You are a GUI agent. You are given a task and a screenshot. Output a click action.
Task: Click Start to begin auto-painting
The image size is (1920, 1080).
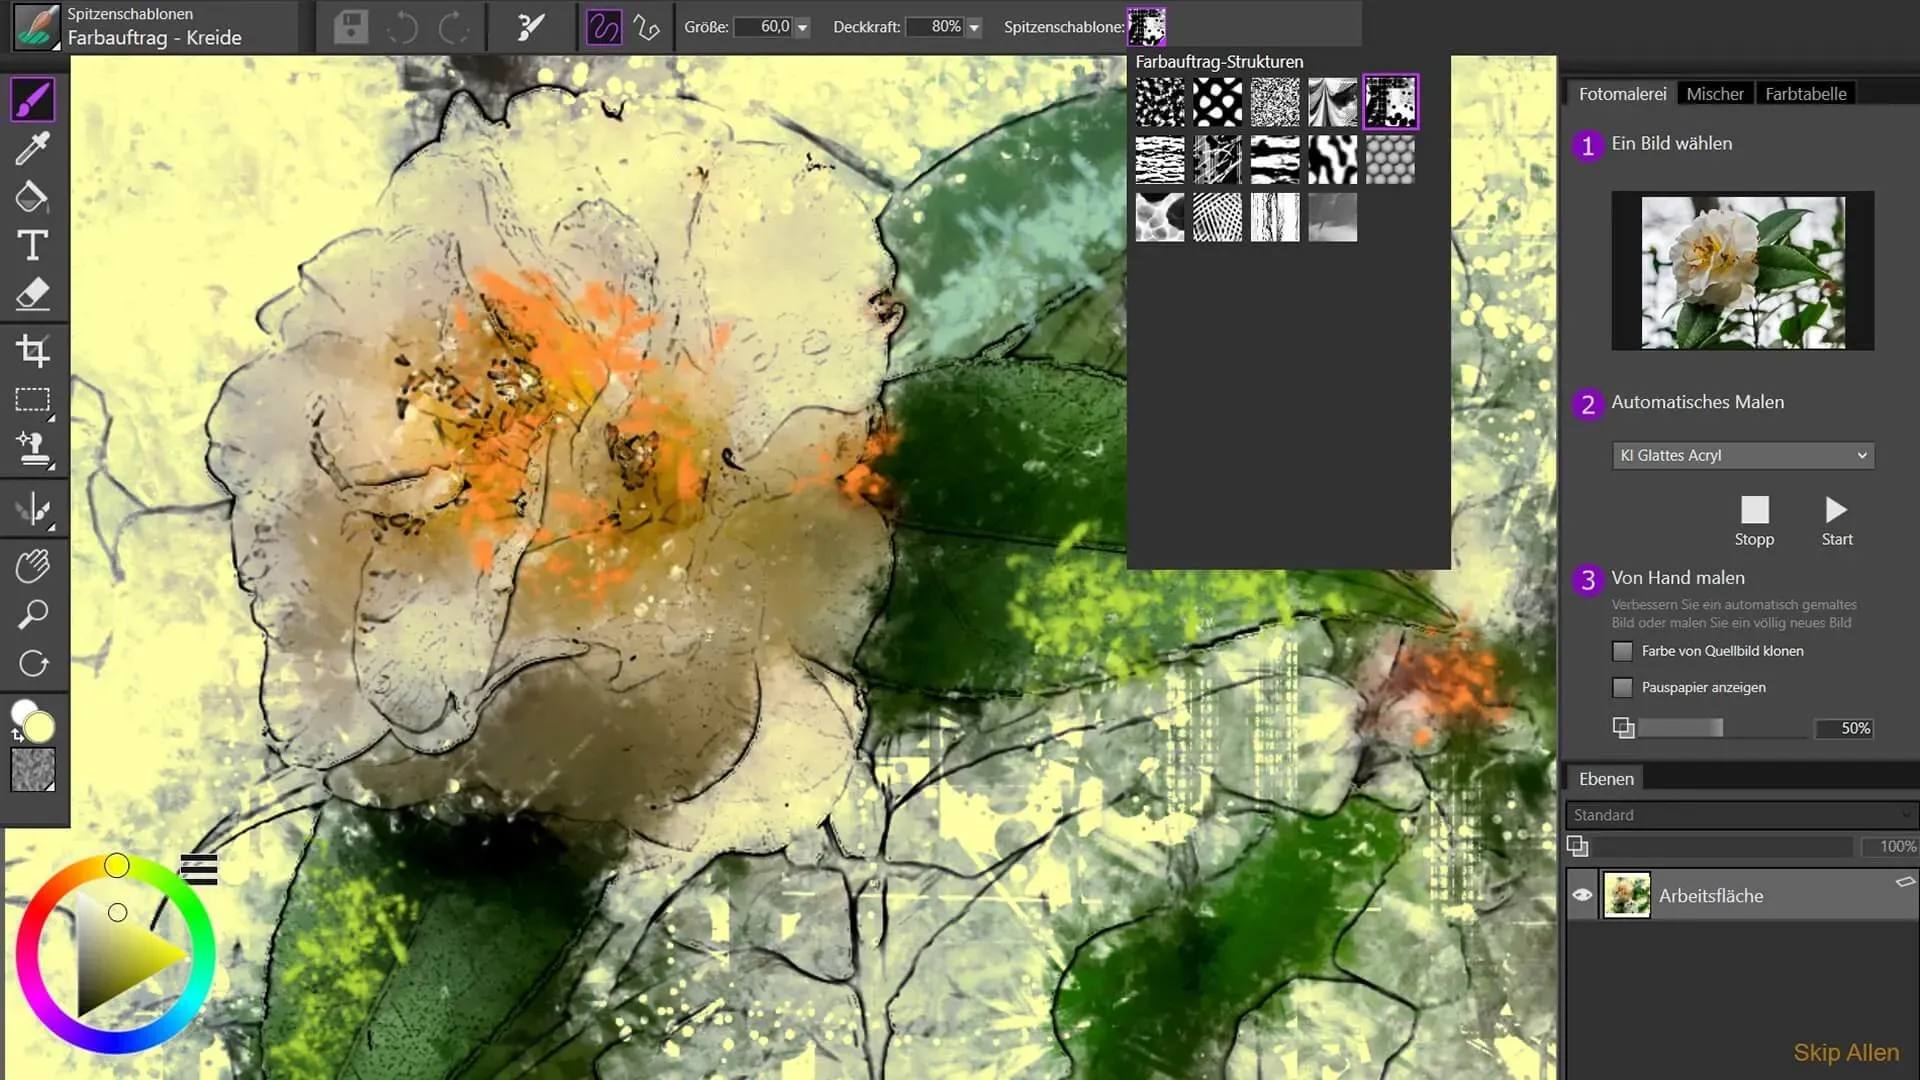pos(1836,521)
